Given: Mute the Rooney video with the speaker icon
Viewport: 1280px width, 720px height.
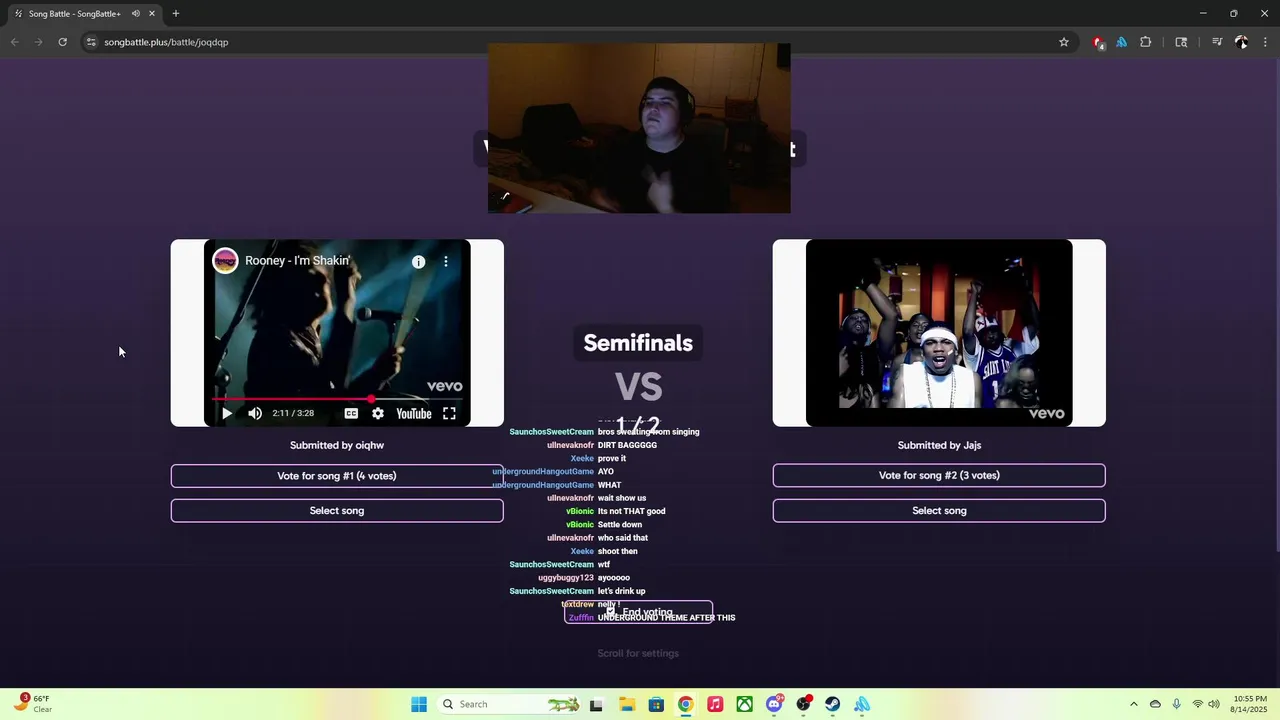Looking at the screenshot, I should click(255, 413).
